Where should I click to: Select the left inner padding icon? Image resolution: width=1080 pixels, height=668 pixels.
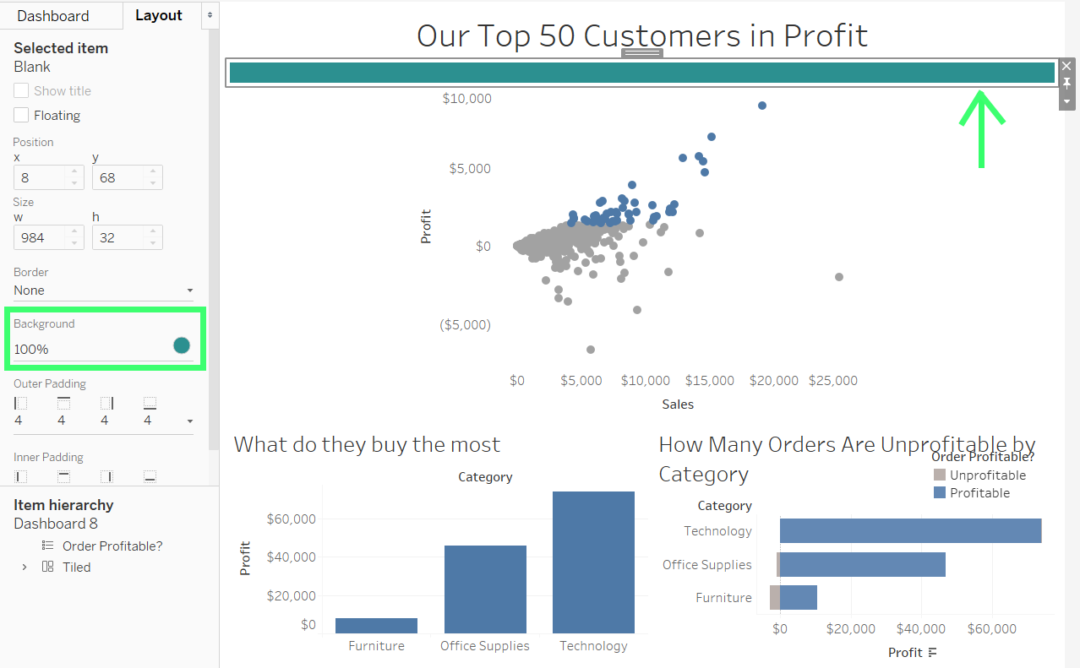[20, 475]
